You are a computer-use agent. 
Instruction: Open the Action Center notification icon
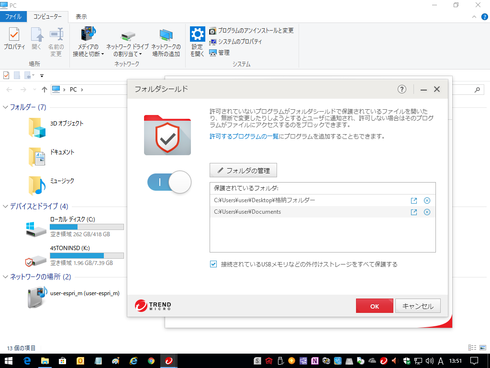(x=474, y=361)
